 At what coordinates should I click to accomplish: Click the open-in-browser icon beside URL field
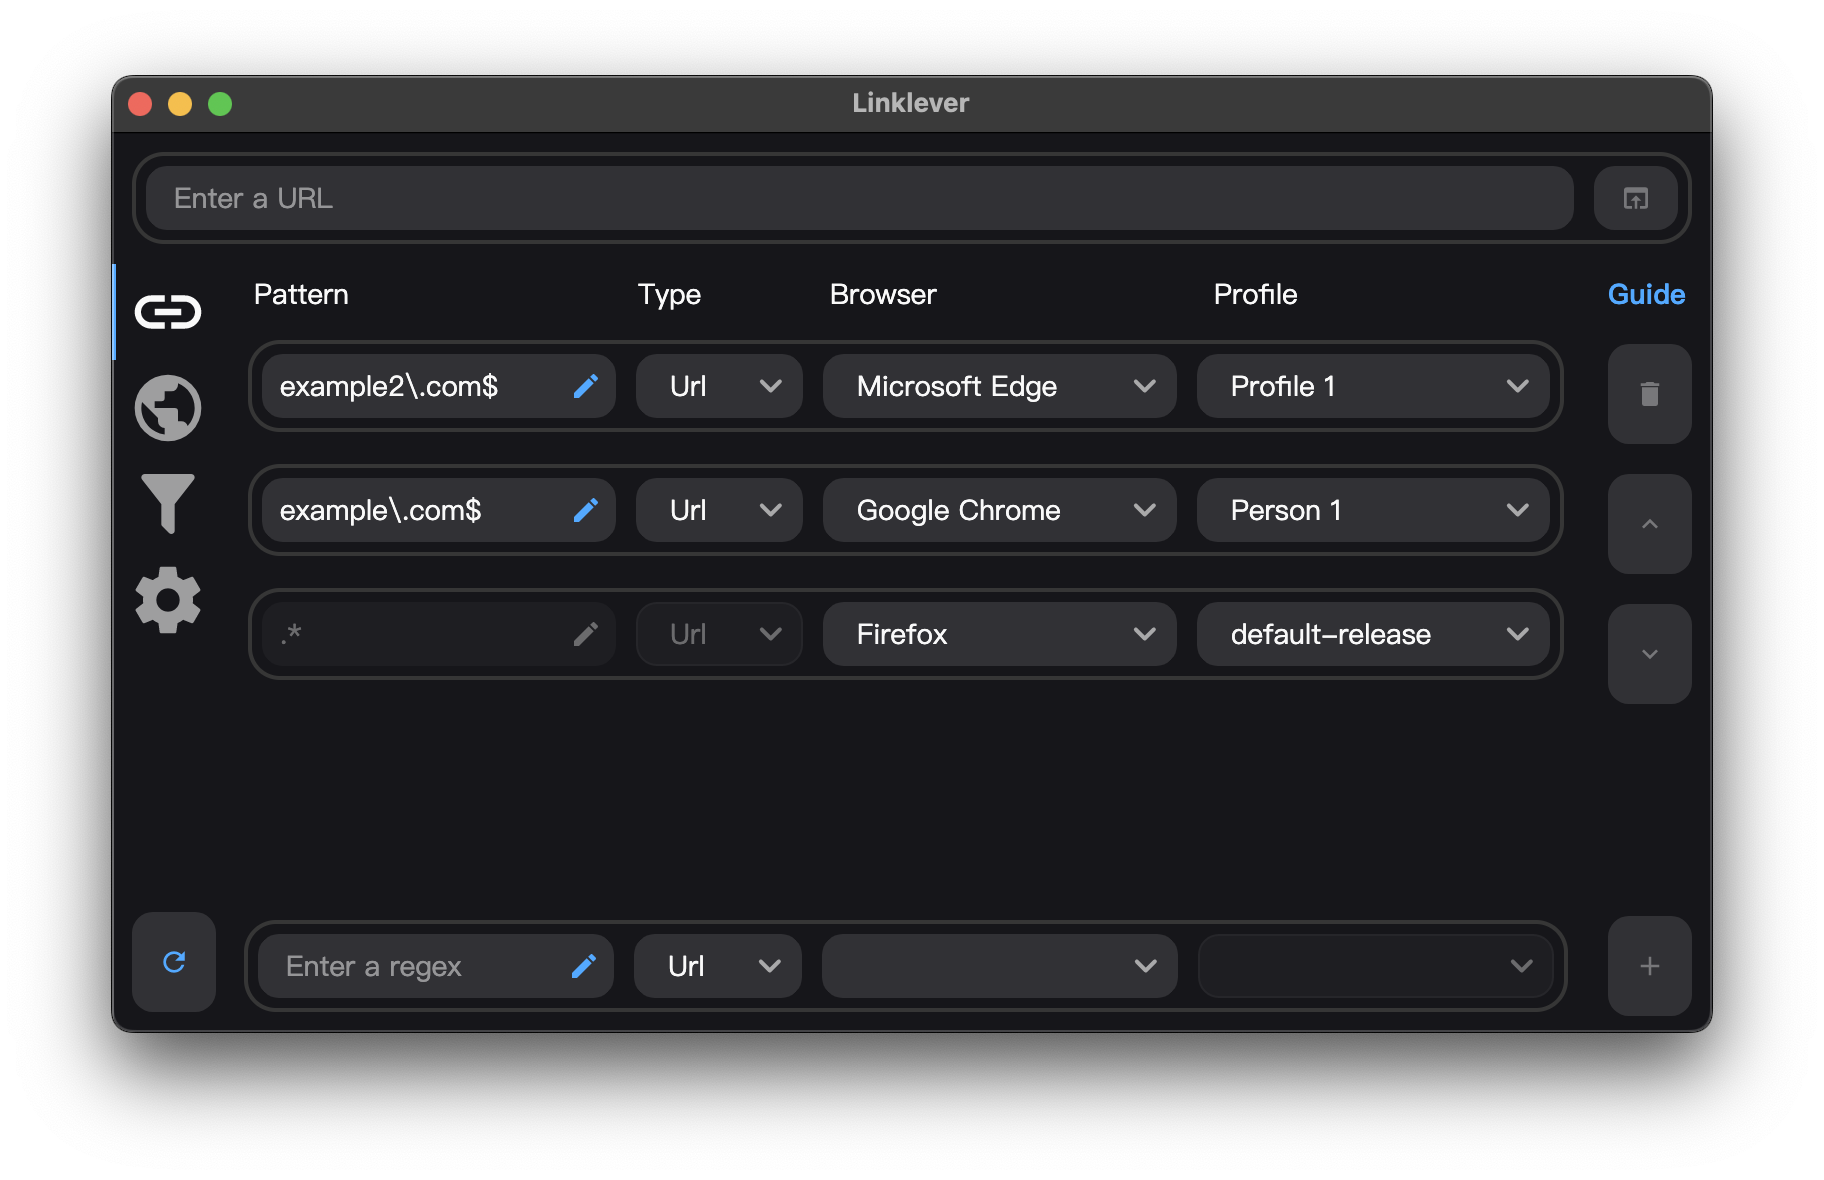point(1635,199)
